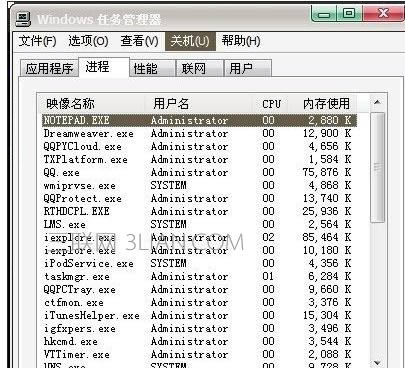Click CPU value 01 for taskmgr.exe
405x368 pixels.
pyautogui.click(x=268, y=276)
